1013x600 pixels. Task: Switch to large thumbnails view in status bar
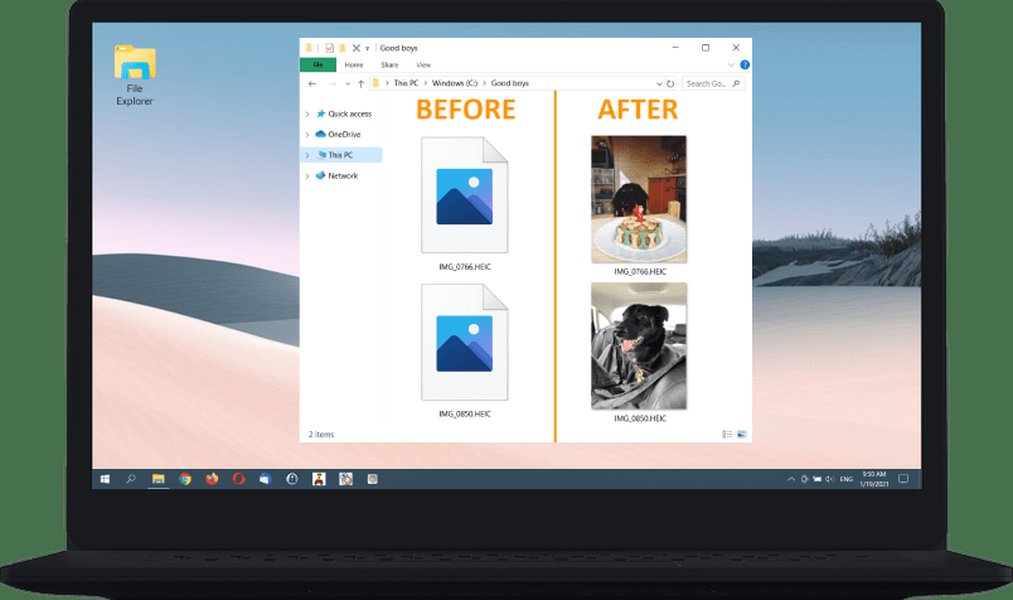click(742, 434)
